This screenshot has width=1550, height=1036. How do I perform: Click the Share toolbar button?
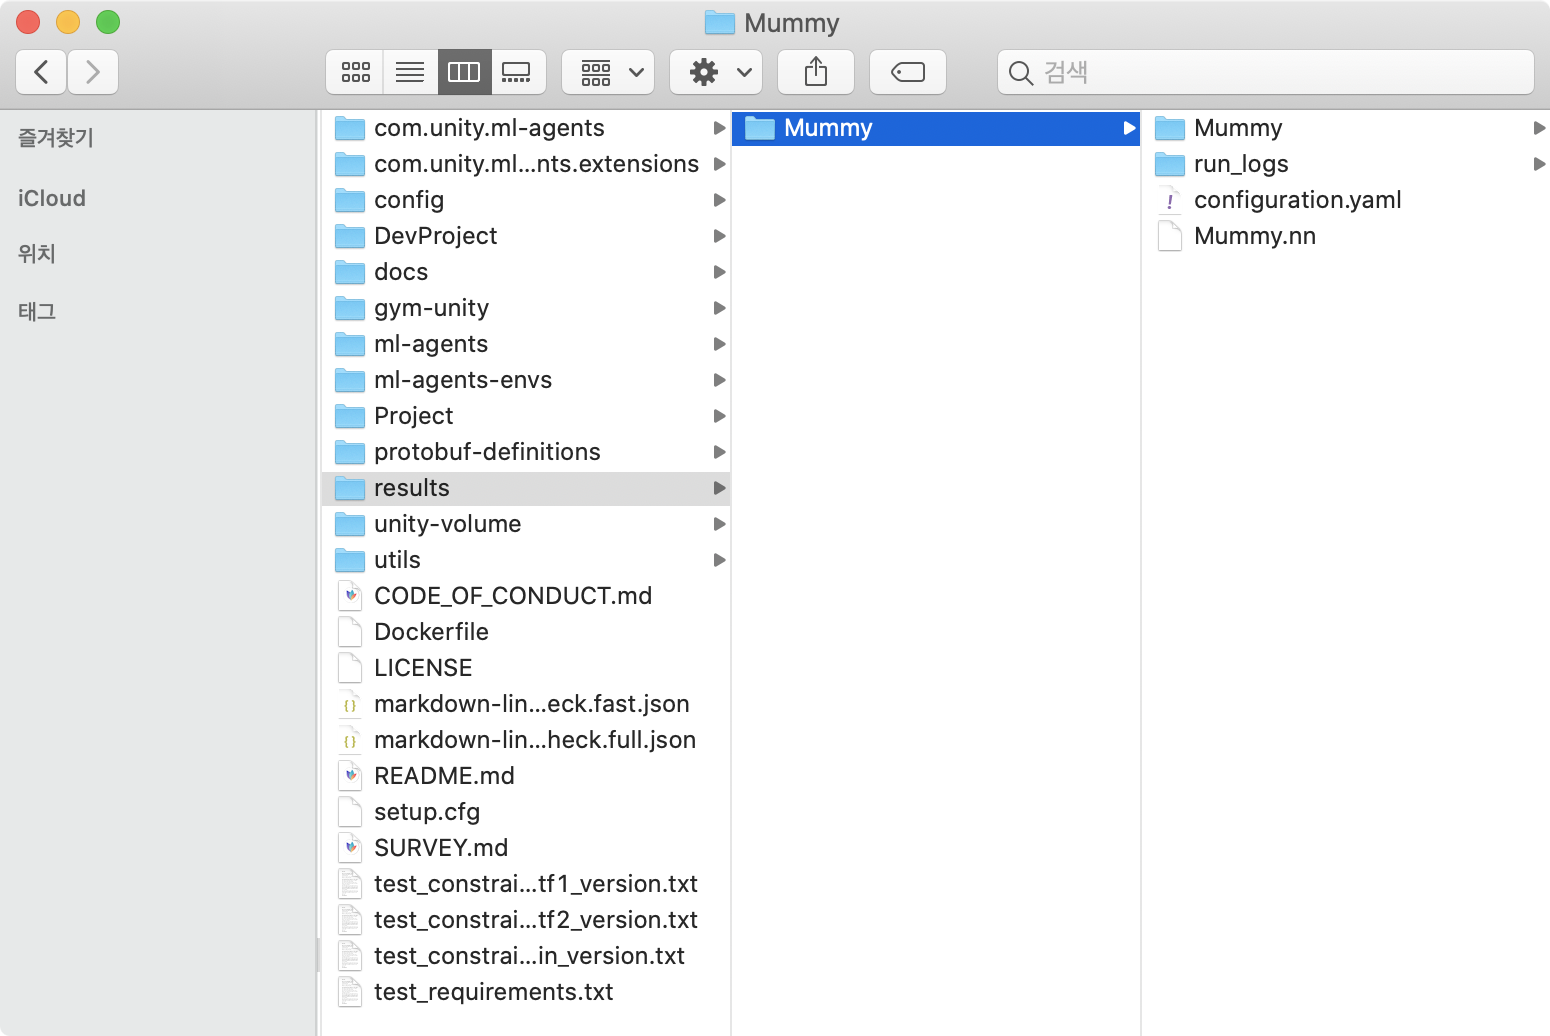pos(816,72)
